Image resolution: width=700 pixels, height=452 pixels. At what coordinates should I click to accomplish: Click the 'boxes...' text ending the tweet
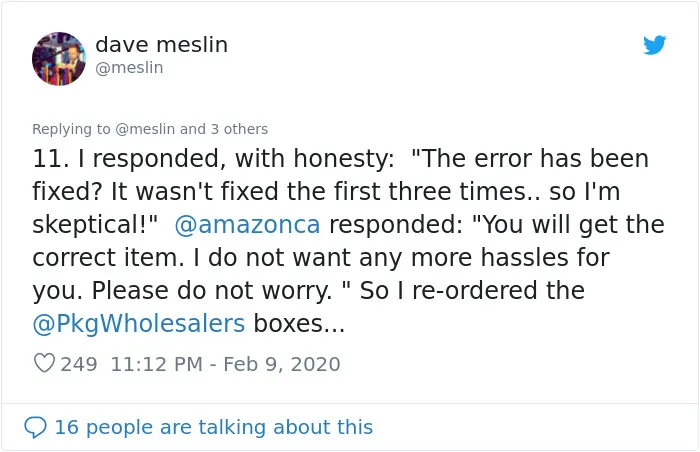(299, 323)
